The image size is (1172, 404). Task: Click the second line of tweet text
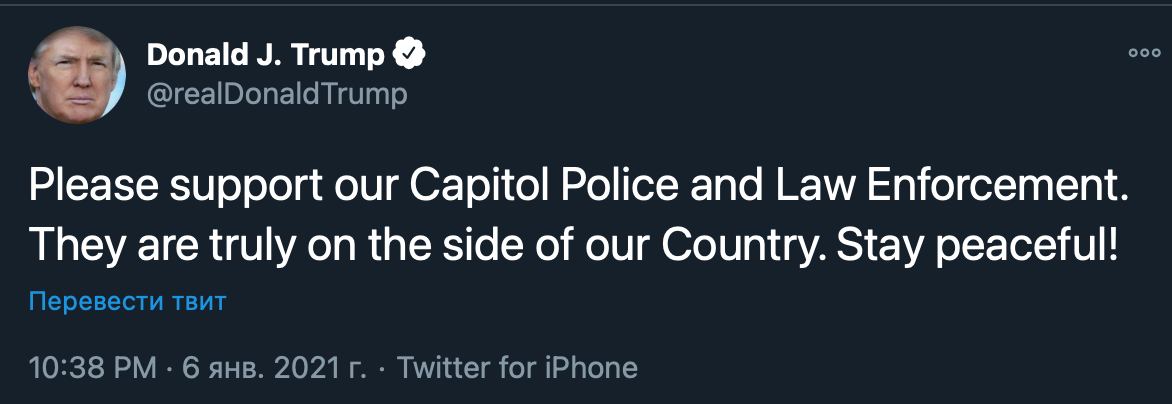(572, 243)
